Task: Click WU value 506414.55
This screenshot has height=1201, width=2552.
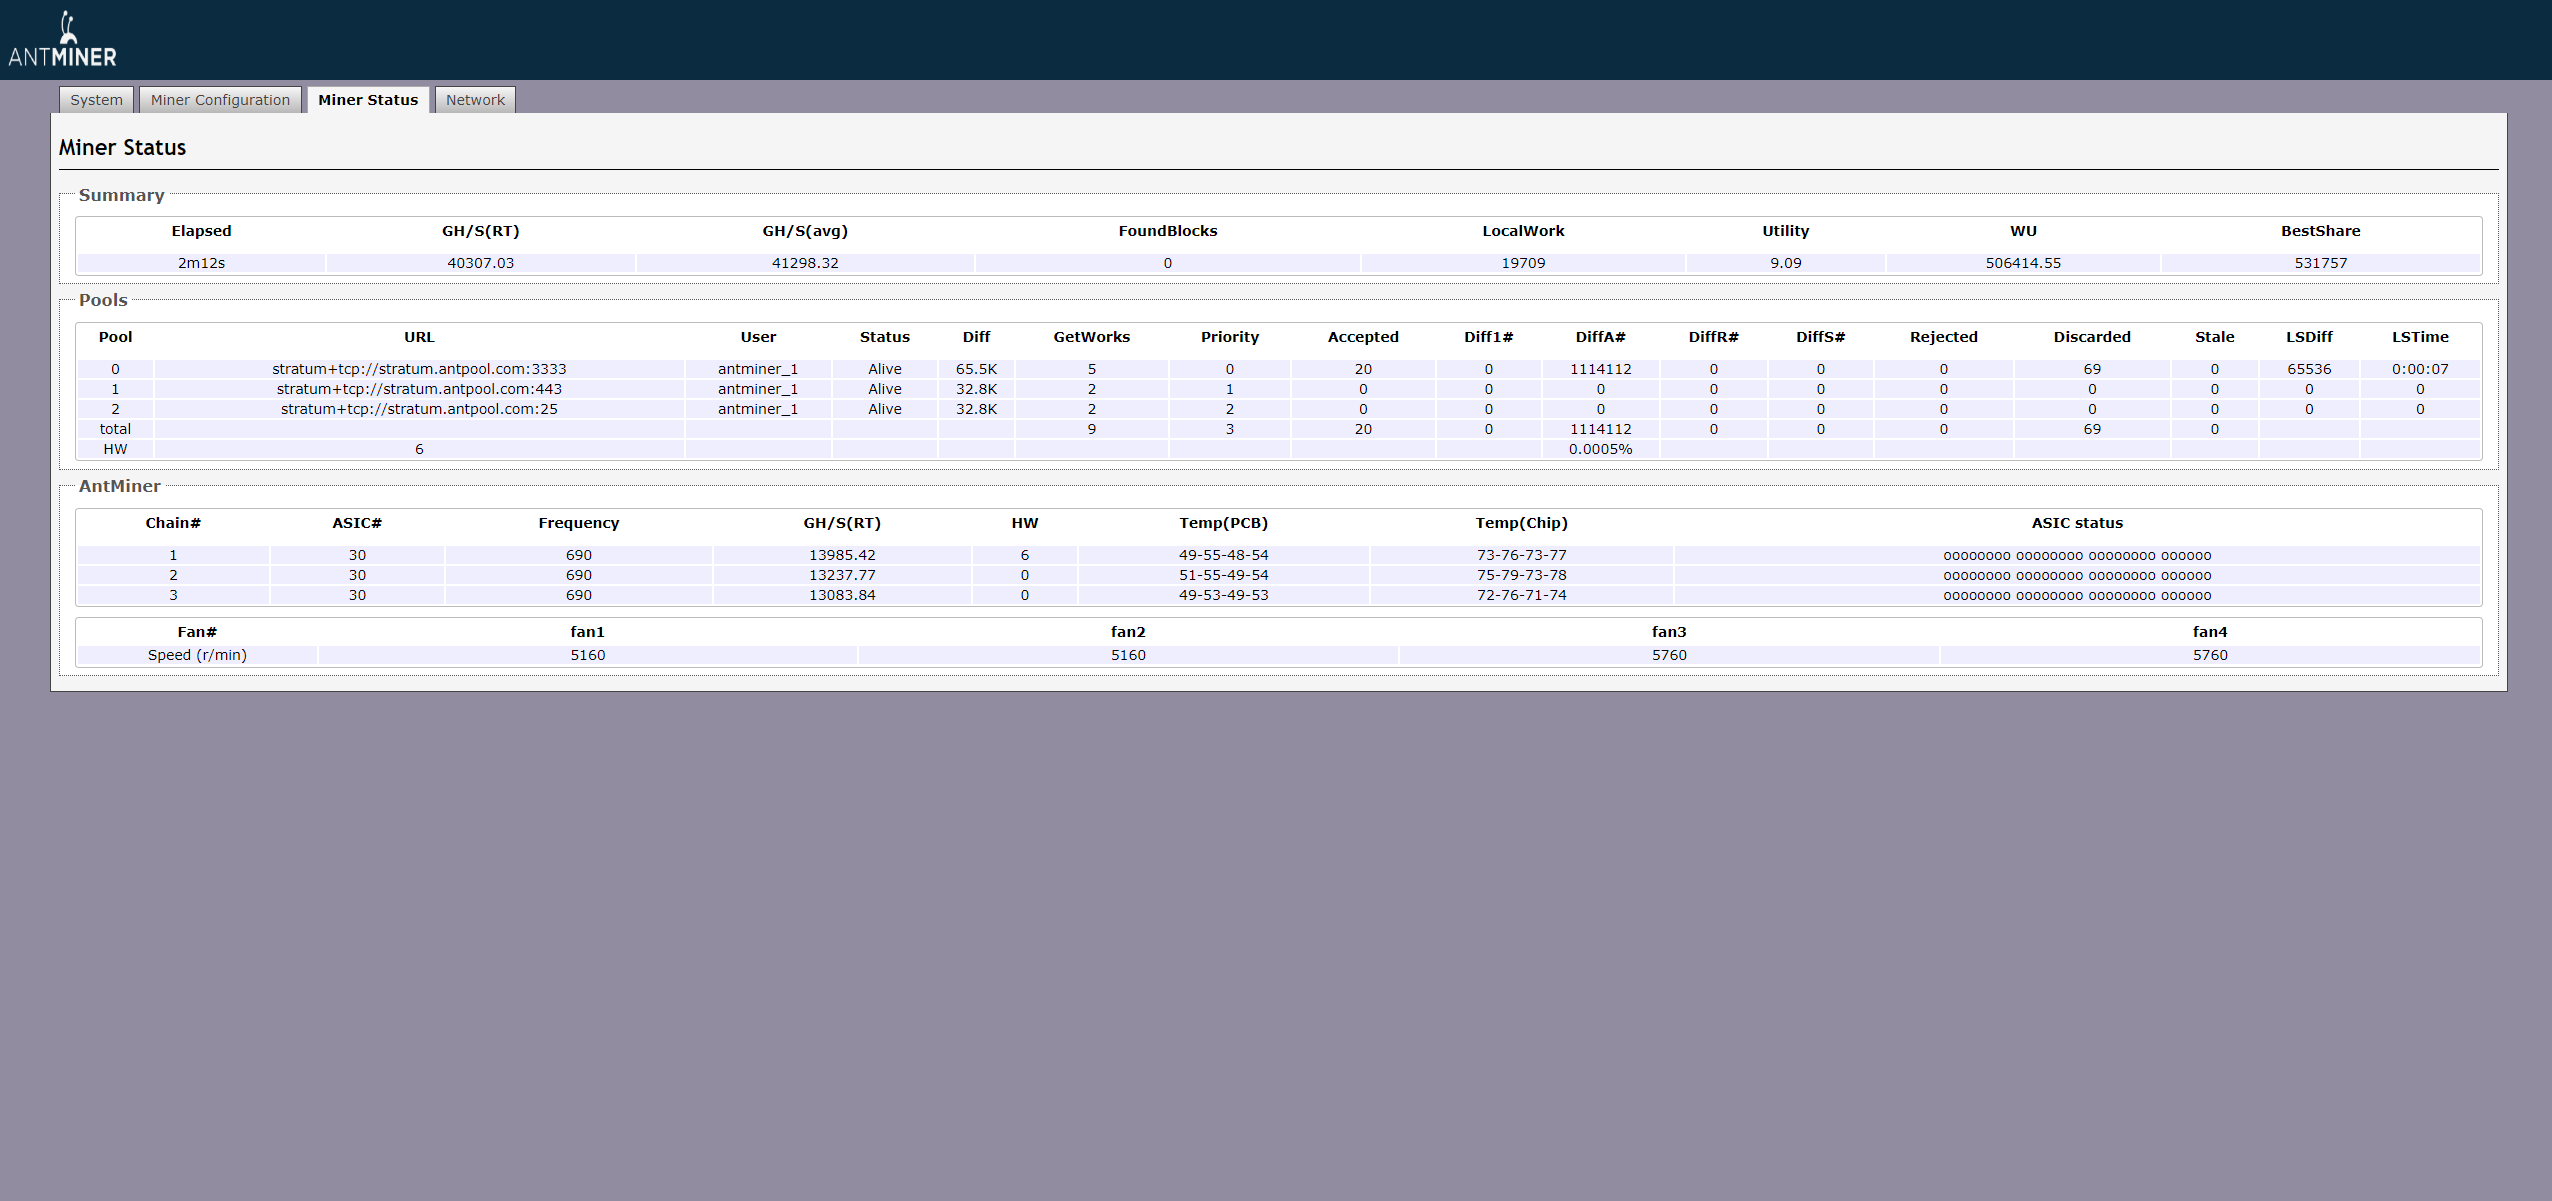Action: pos(2023,263)
